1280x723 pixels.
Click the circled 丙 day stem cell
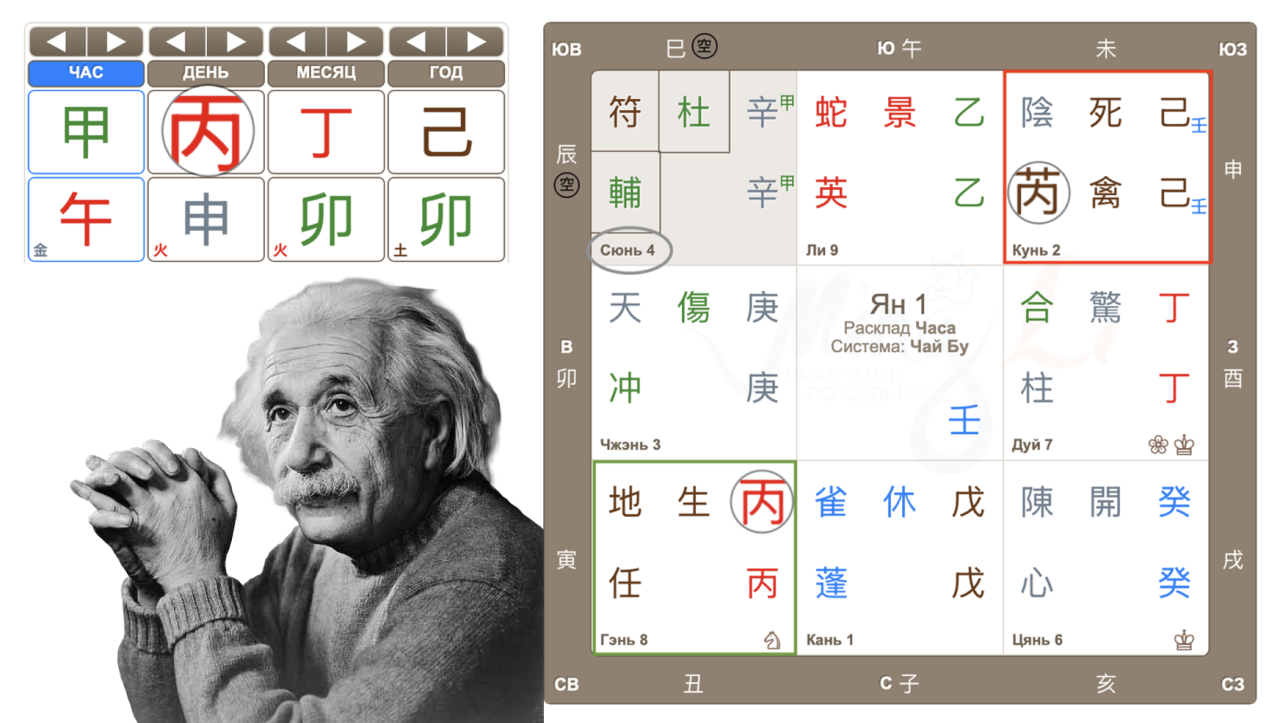[206, 131]
